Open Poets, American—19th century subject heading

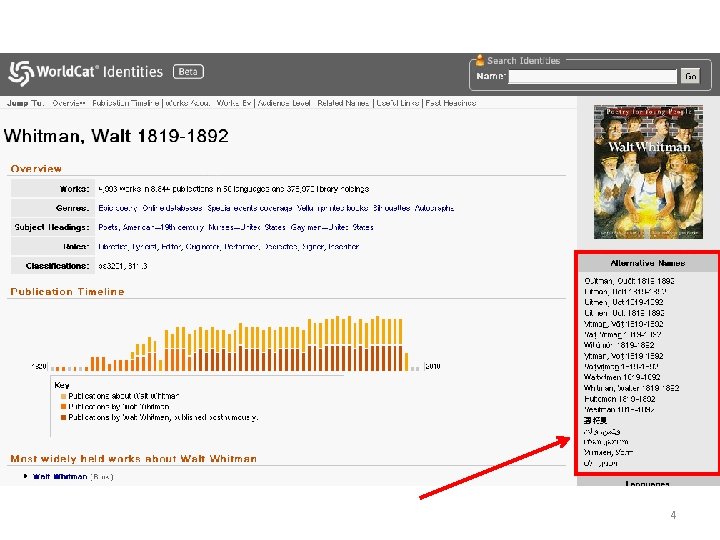(151, 227)
